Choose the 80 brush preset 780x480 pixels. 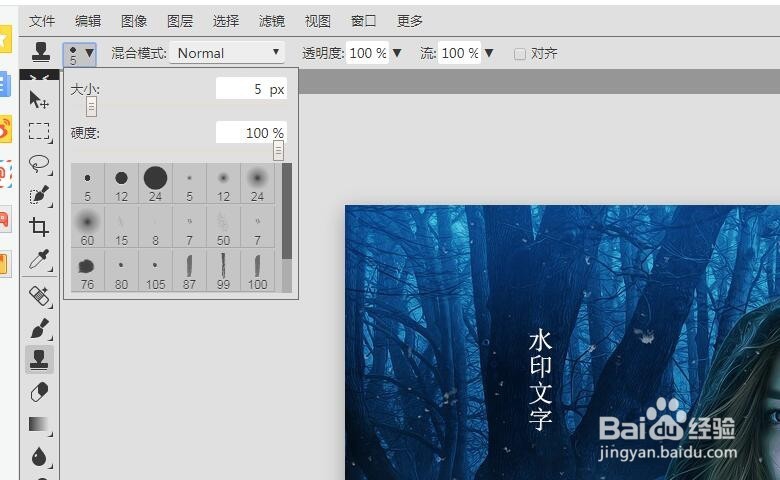(121, 271)
